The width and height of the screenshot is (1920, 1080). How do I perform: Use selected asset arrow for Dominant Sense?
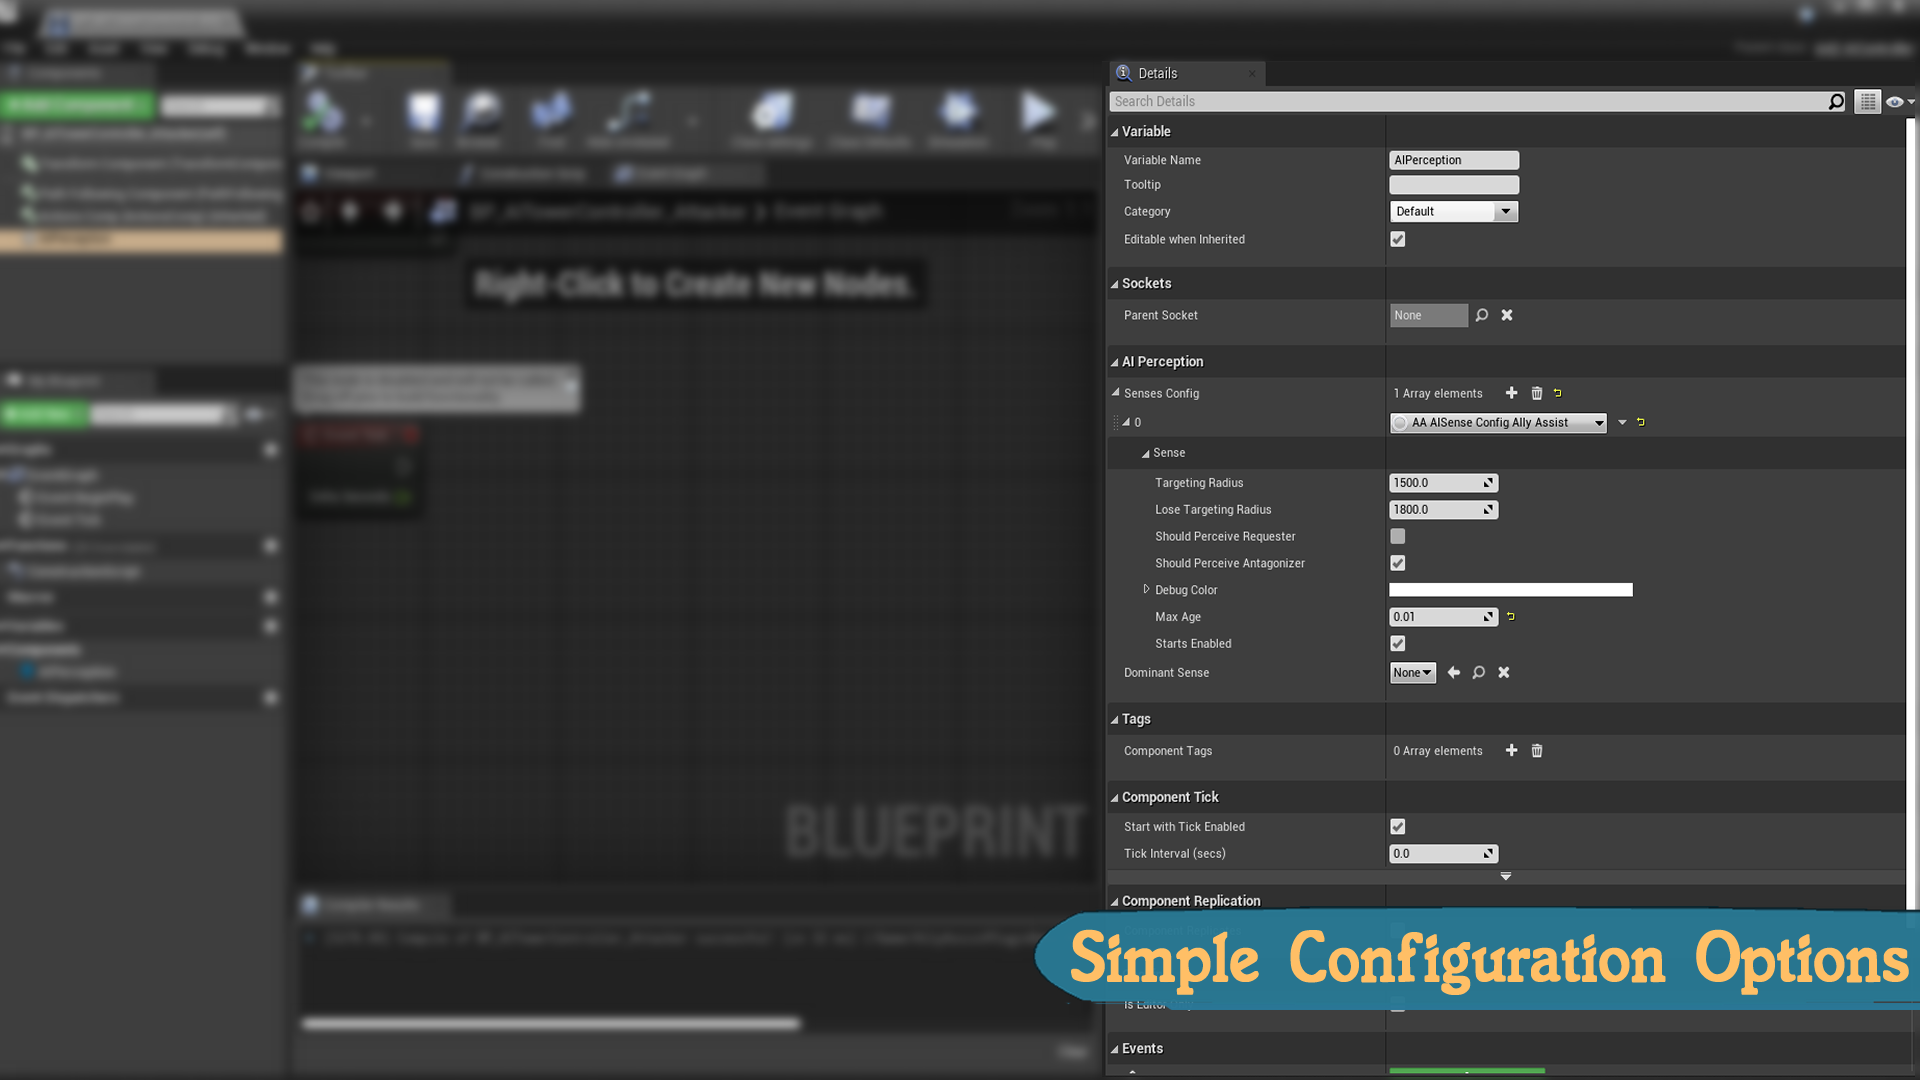coord(1454,673)
